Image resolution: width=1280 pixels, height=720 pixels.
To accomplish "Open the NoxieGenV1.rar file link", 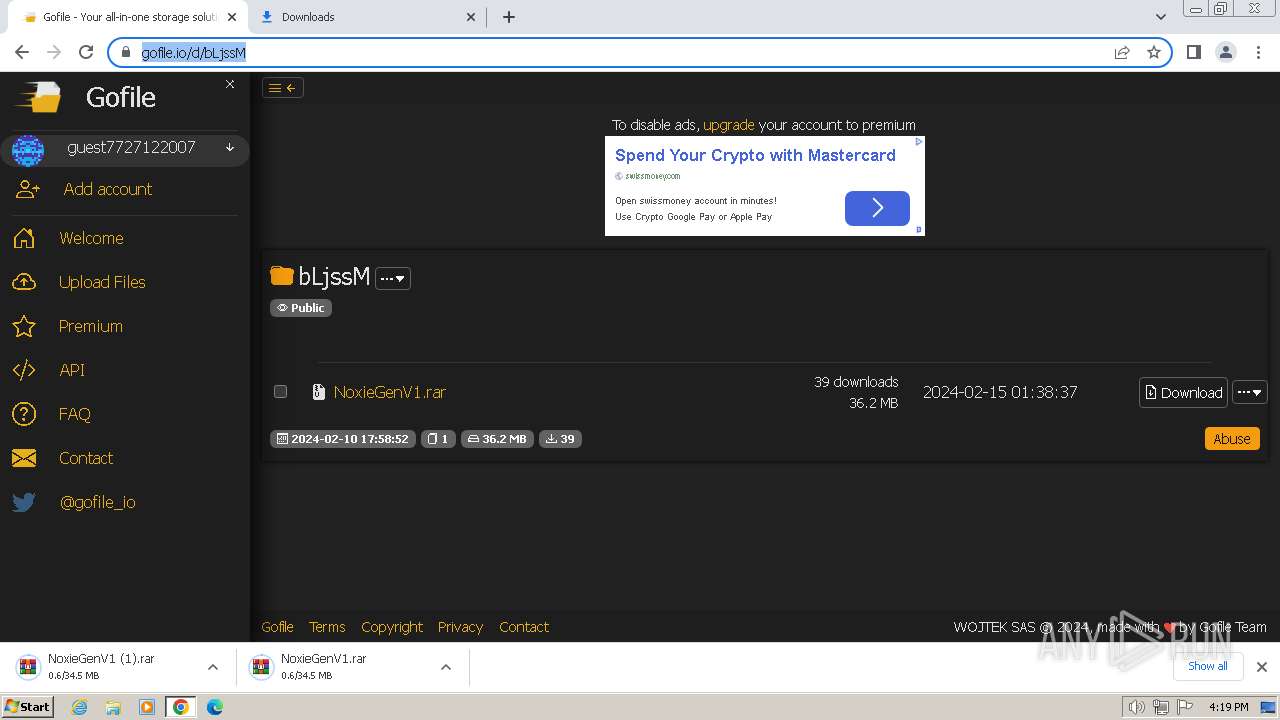I will (390, 392).
